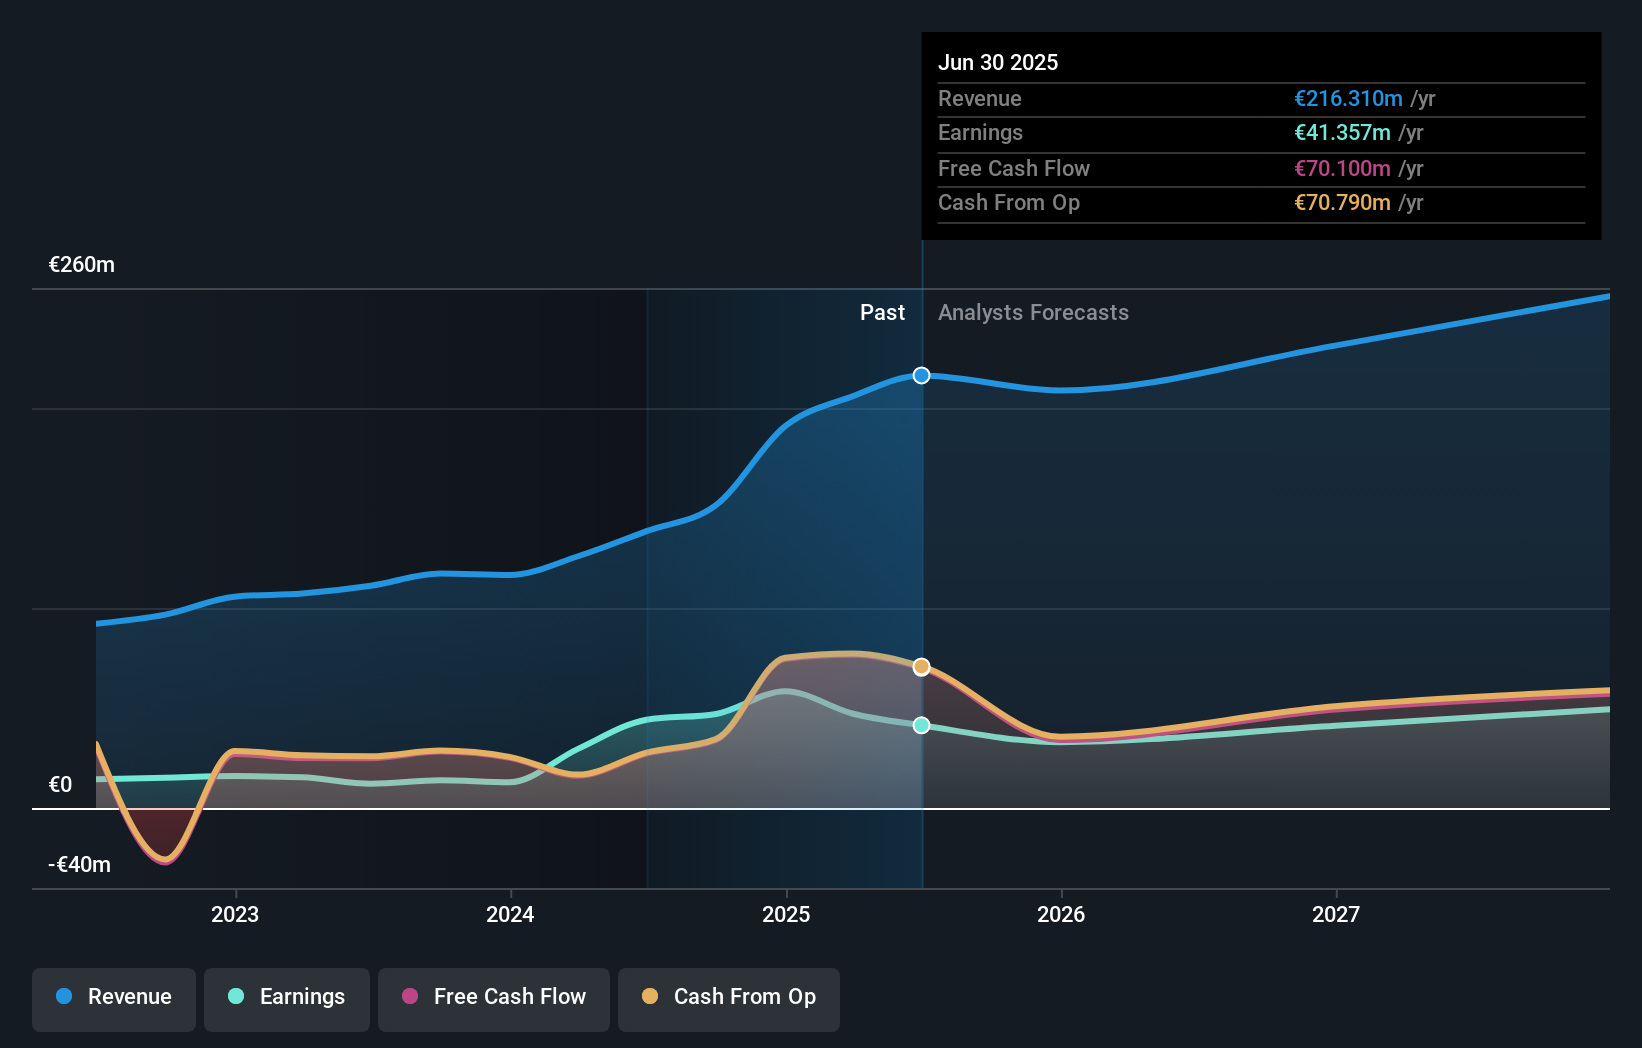Click the orange Cash From Op legend dot

point(650,996)
